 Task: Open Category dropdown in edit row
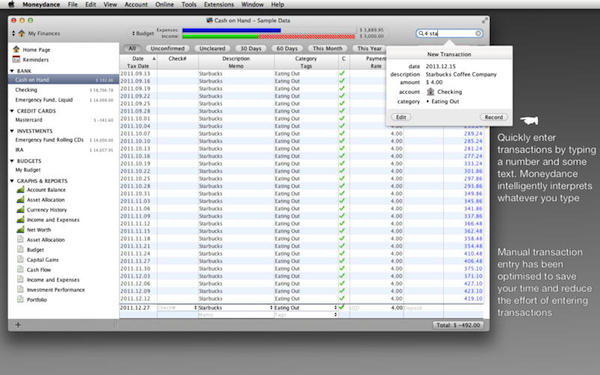click(336, 308)
